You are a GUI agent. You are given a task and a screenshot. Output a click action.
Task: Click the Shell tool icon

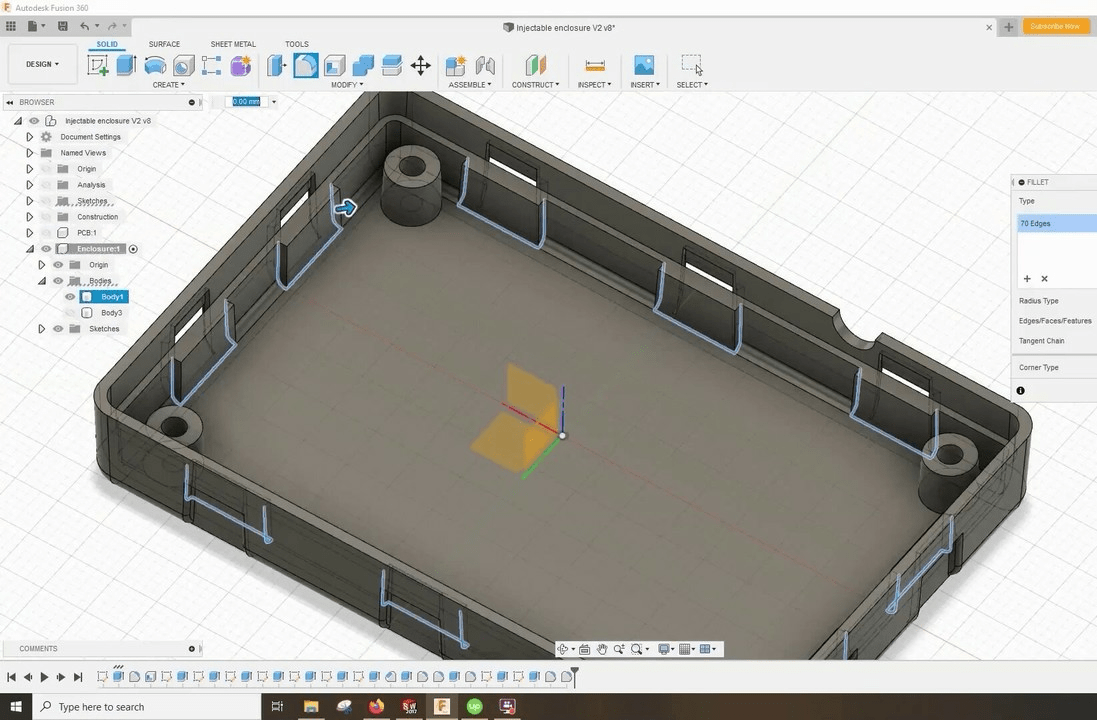[x=335, y=65]
